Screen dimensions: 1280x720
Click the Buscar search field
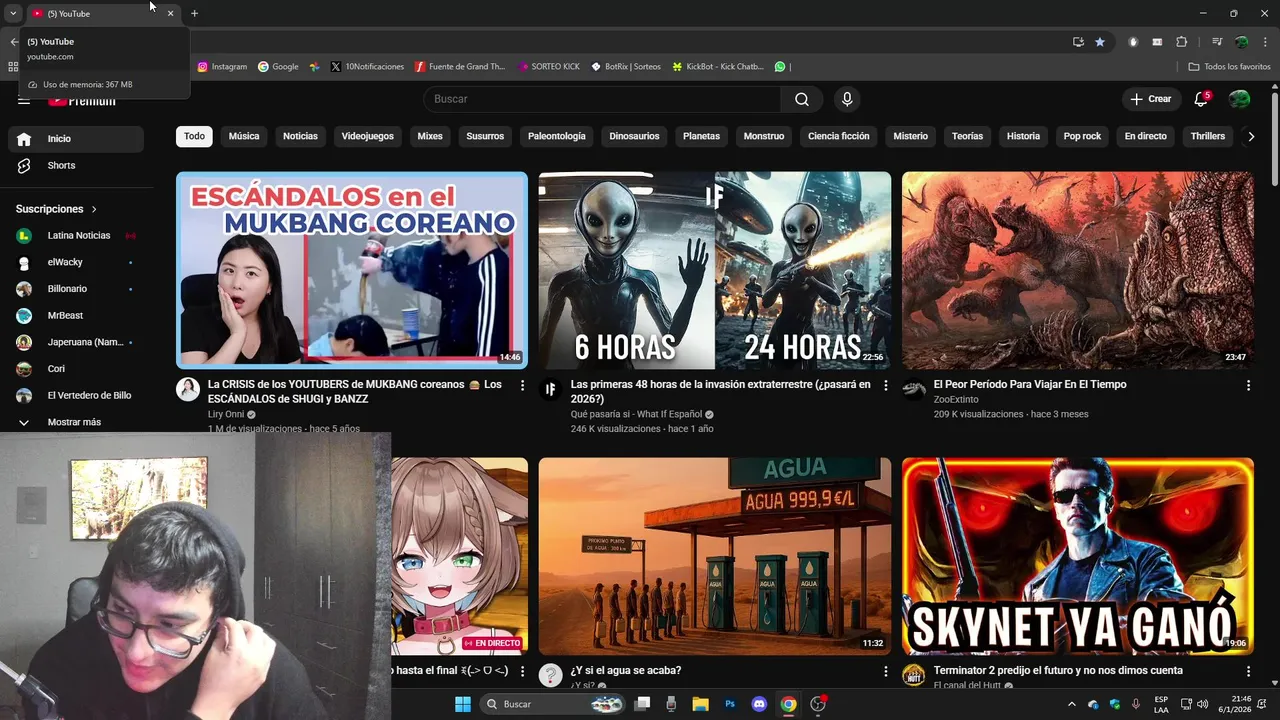tap(603, 99)
